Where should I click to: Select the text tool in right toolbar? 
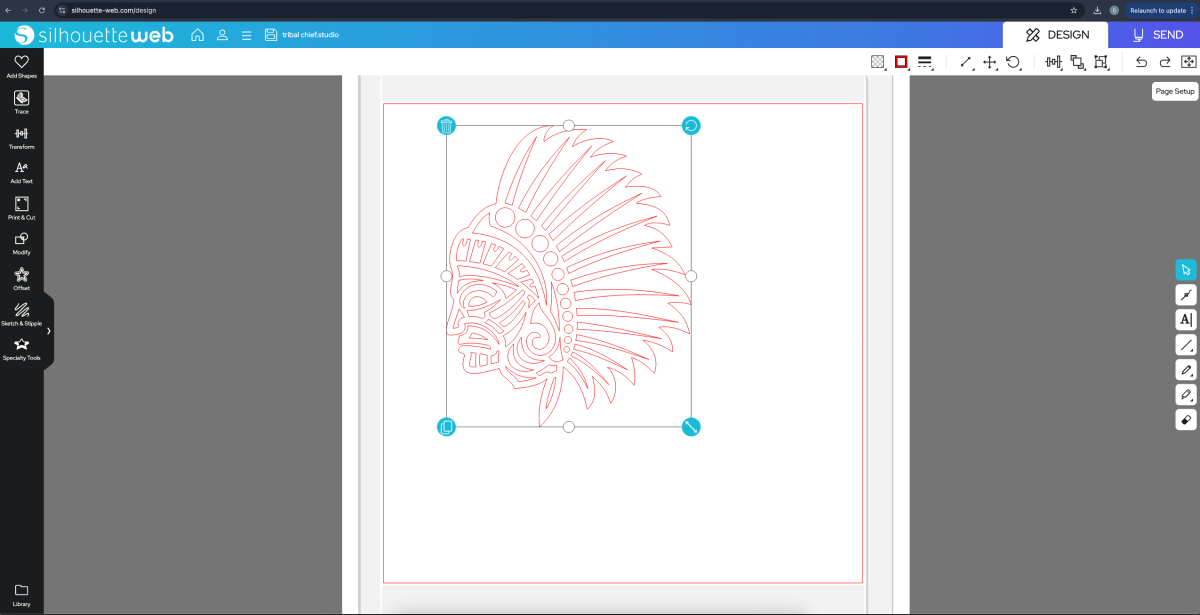coord(1186,320)
